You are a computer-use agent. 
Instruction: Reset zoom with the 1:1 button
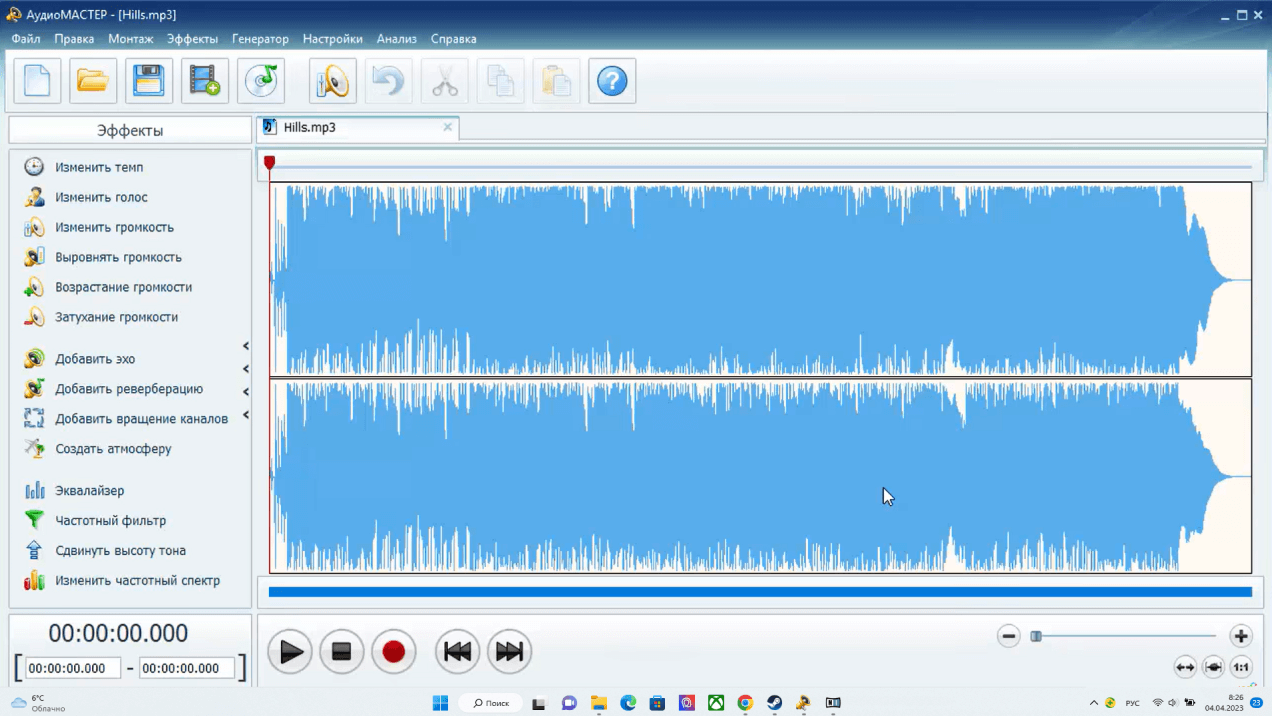click(x=1241, y=667)
